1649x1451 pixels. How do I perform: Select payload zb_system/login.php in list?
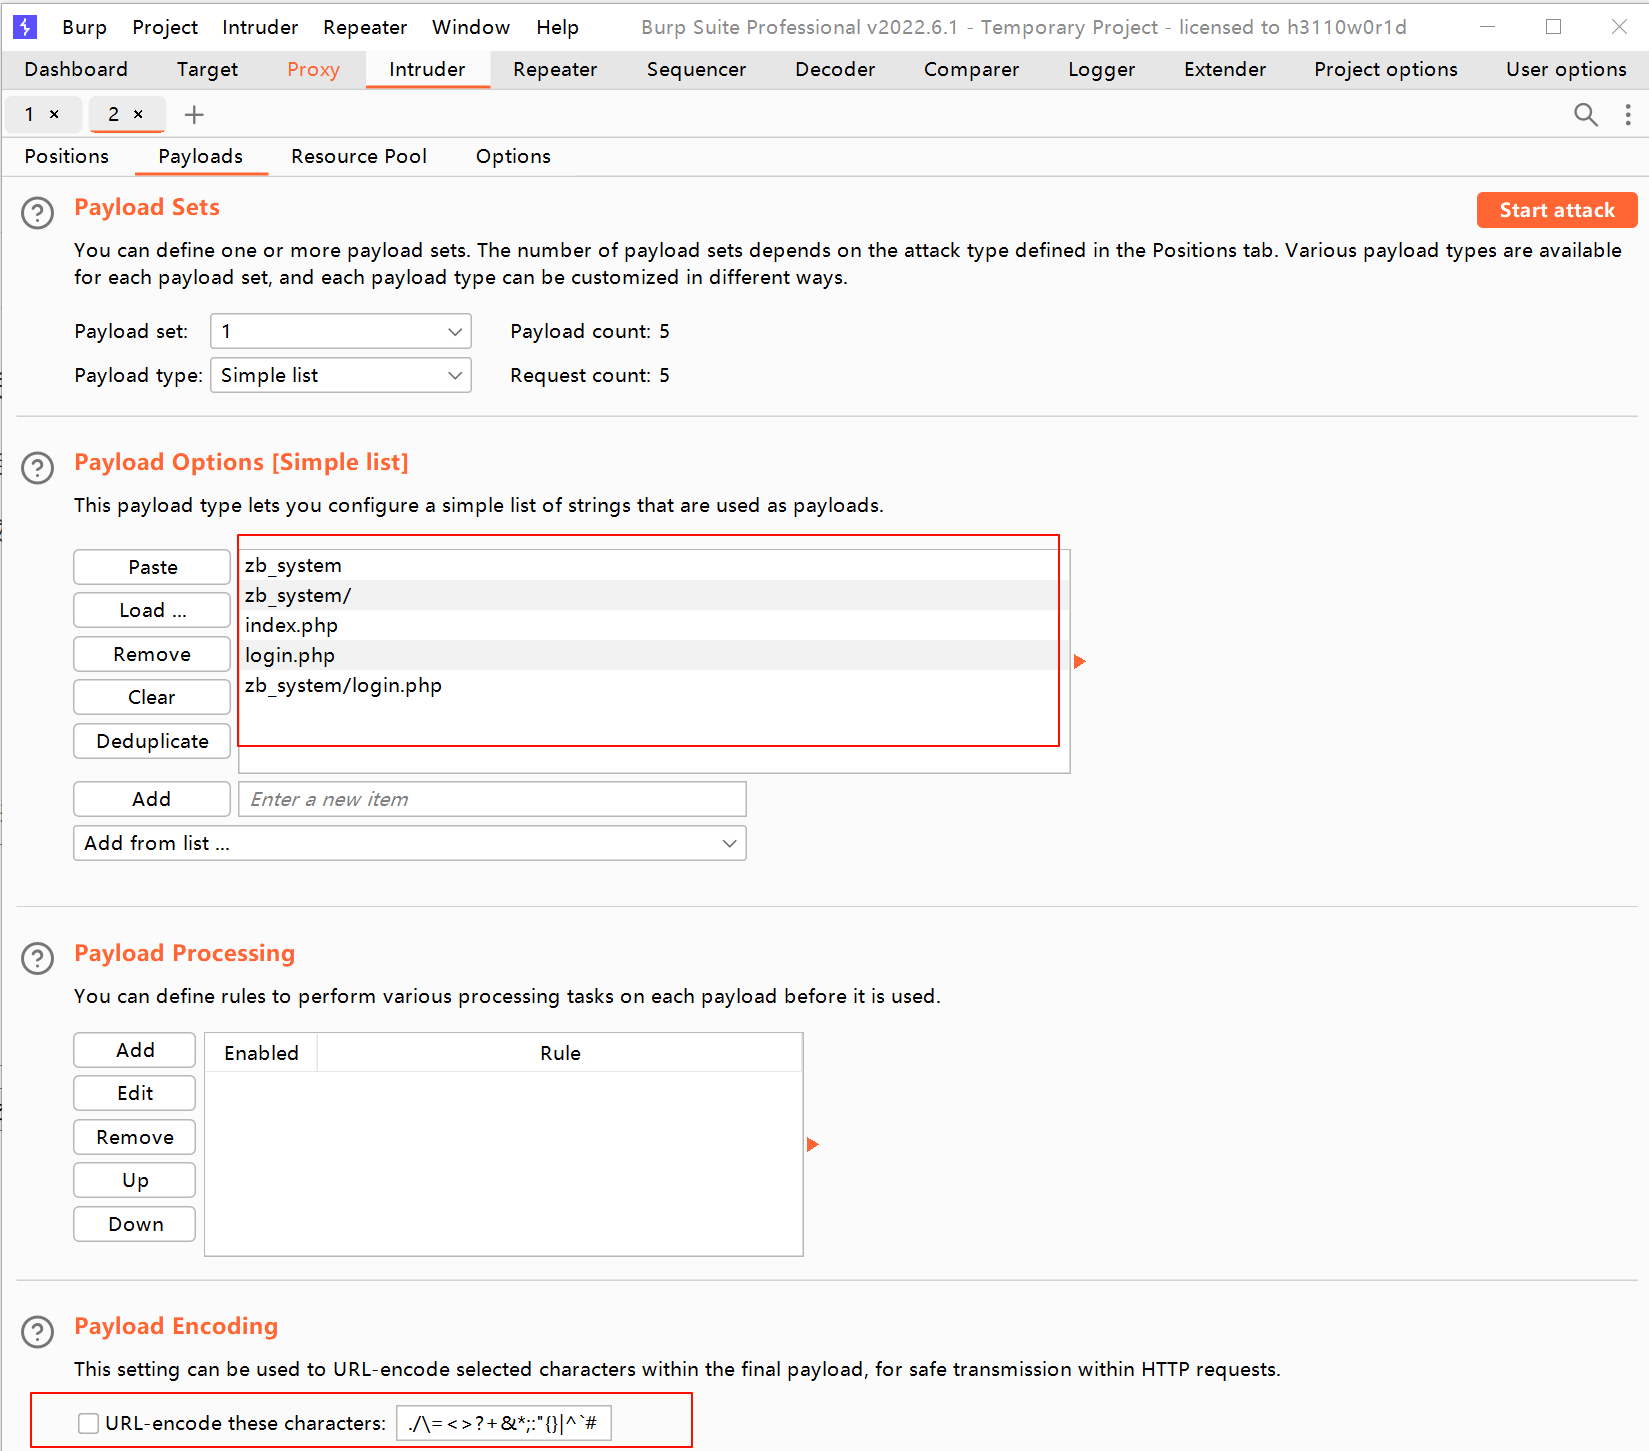[x=654, y=685]
